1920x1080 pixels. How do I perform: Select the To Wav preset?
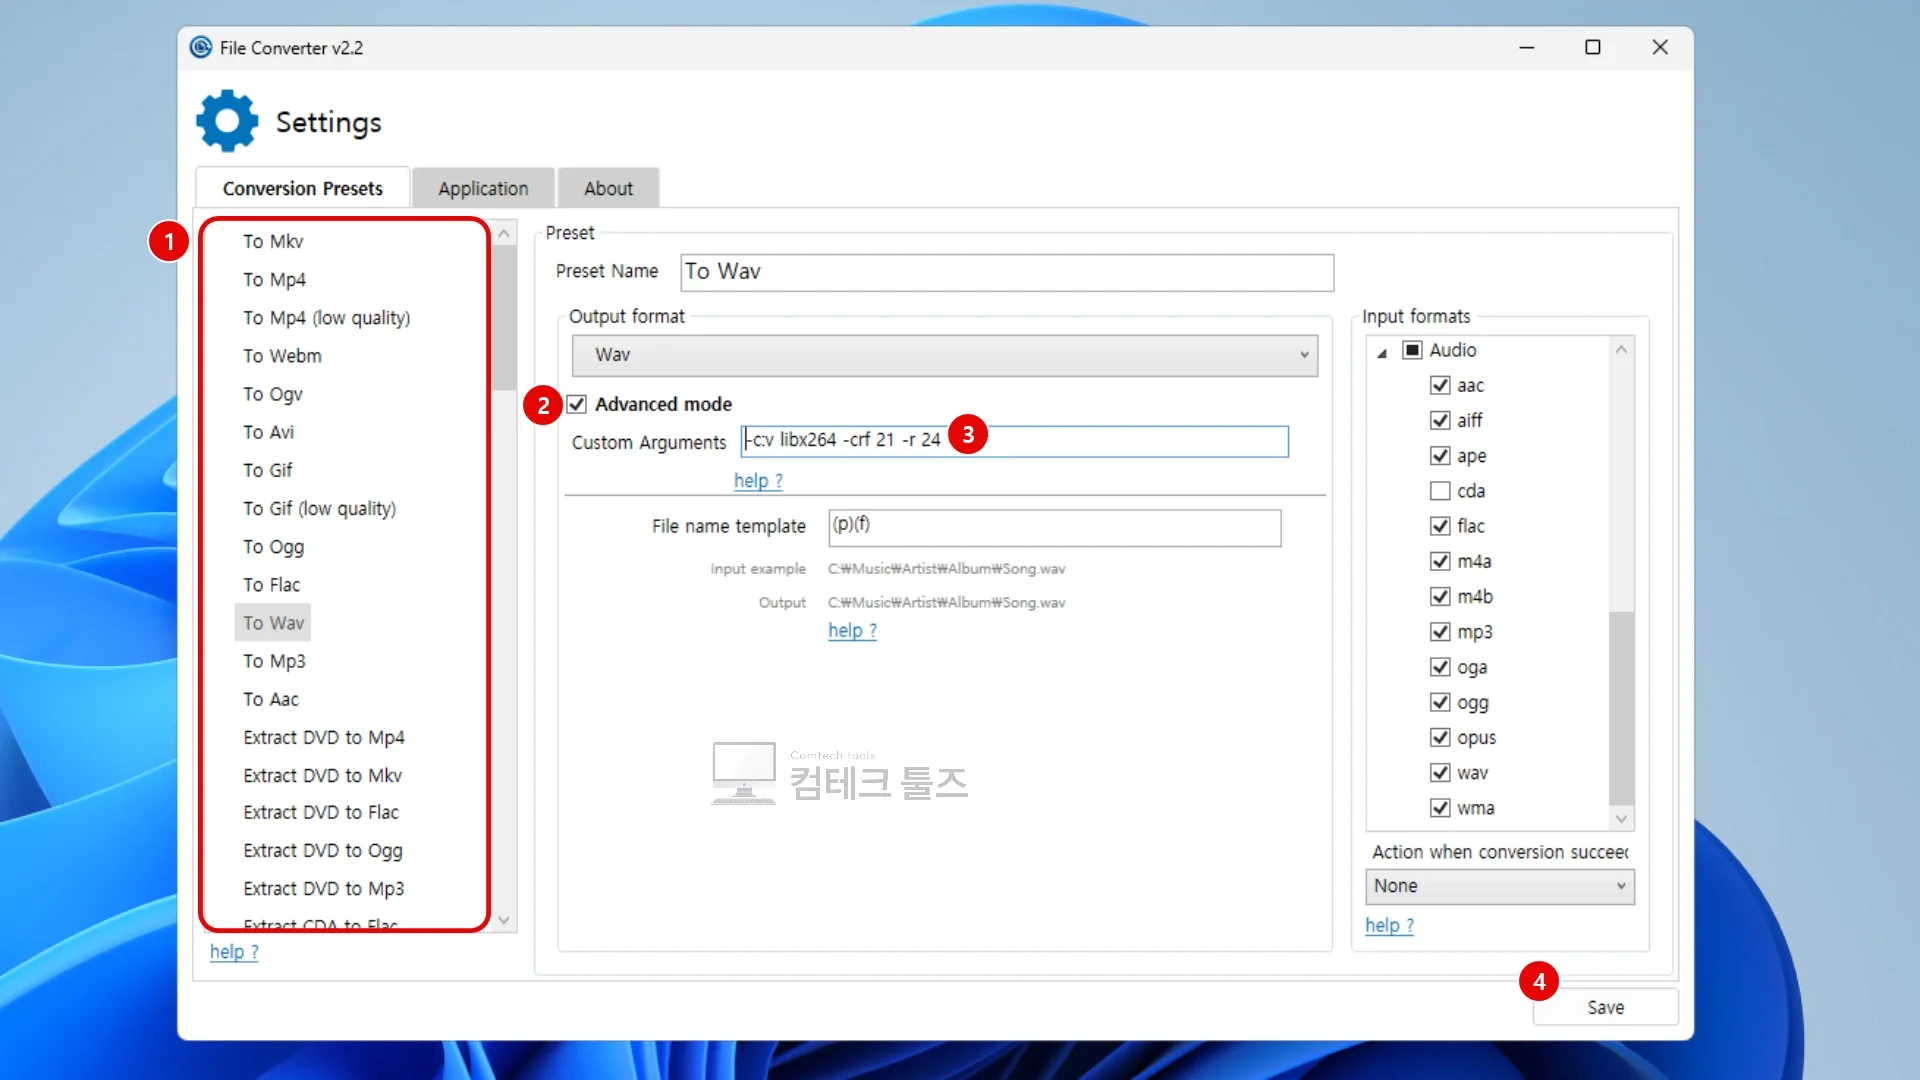pyautogui.click(x=273, y=623)
